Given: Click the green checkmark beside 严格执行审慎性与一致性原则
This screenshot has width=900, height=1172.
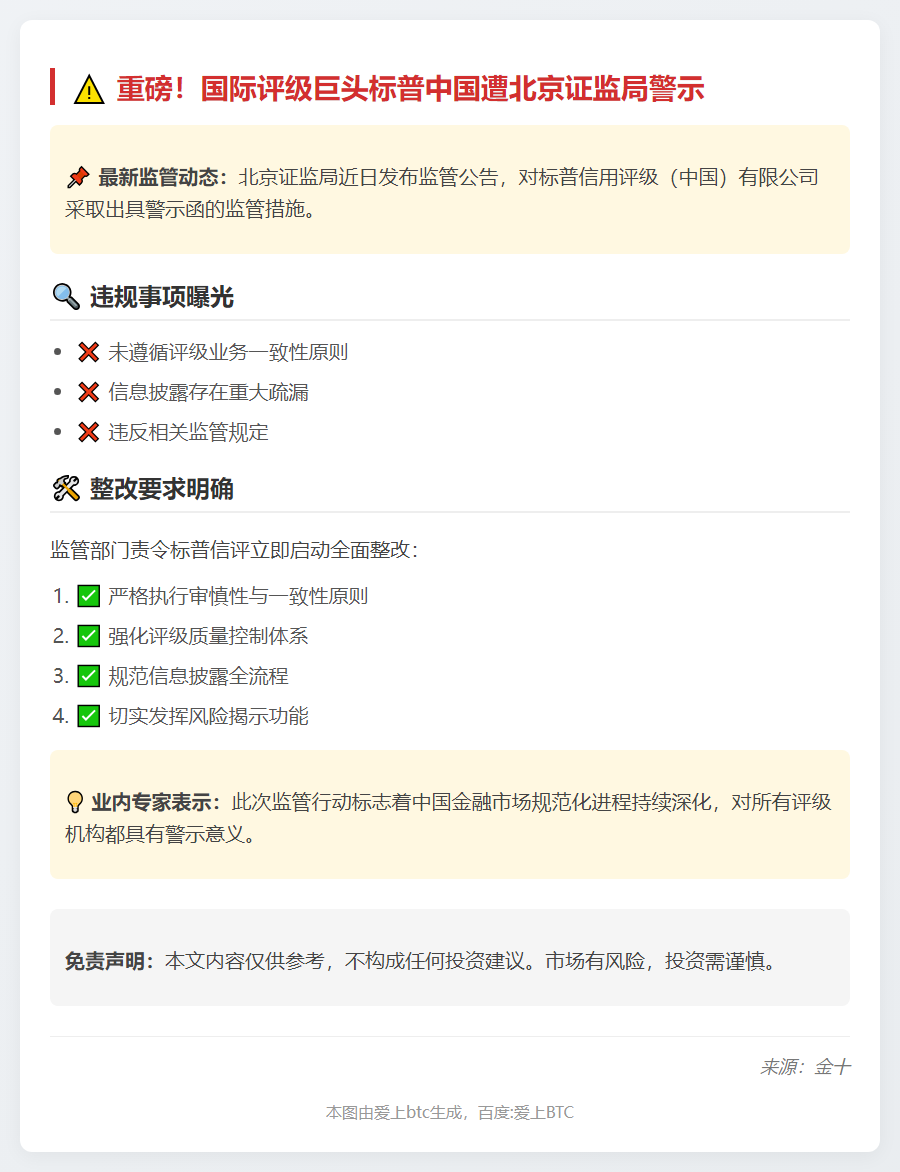Looking at the screenshot, I should (x=88, y=596).
